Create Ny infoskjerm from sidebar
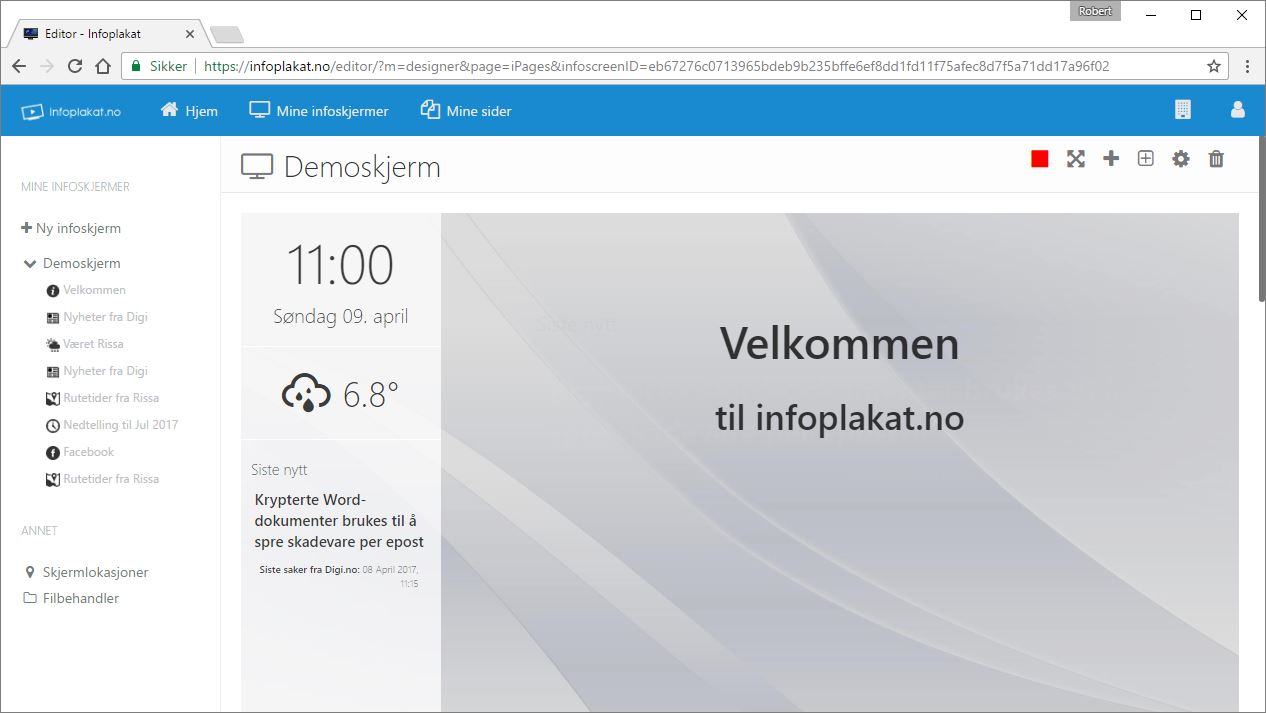Viewport: 1266px width, 713px height. tap(71, 228)
